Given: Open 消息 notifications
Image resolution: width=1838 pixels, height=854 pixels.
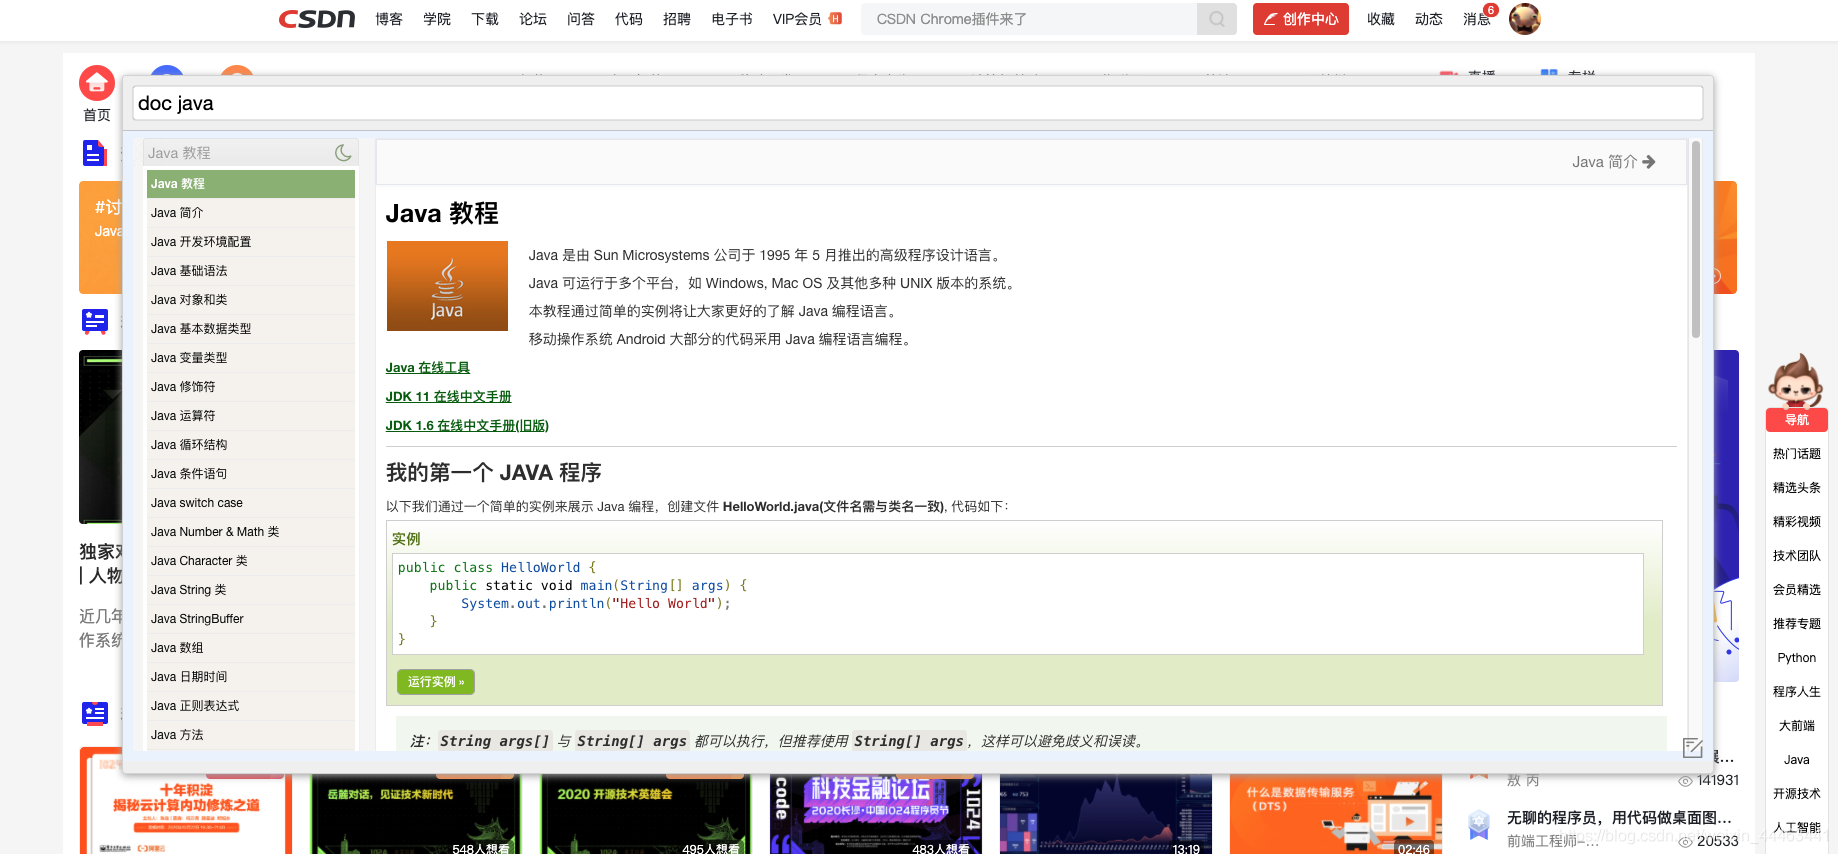Looking at the screenshot, I should pyautogui.click(x=1477, y=19).
